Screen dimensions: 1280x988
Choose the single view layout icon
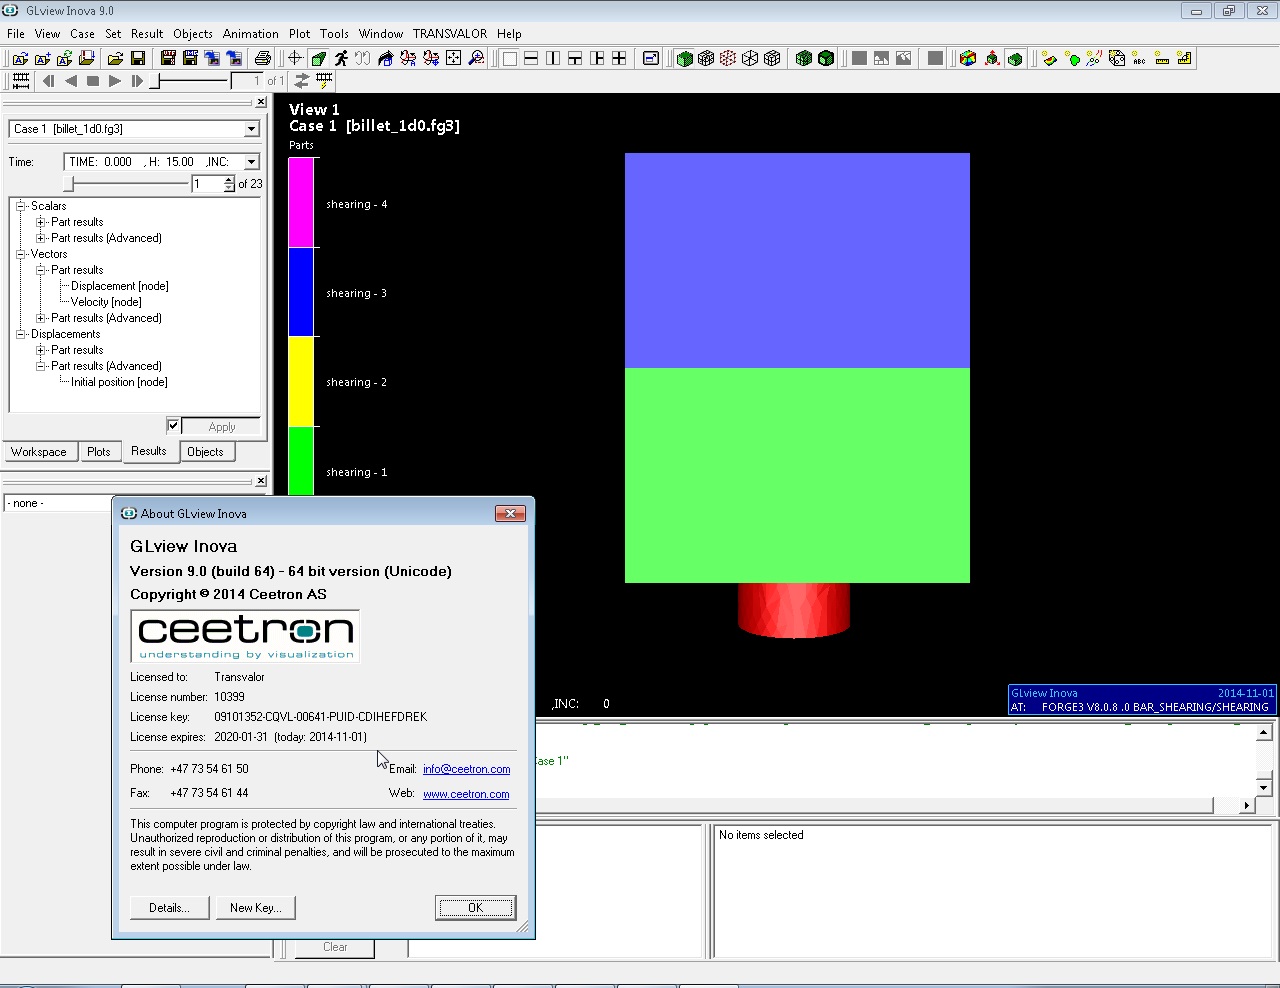(x=509, y=58)
